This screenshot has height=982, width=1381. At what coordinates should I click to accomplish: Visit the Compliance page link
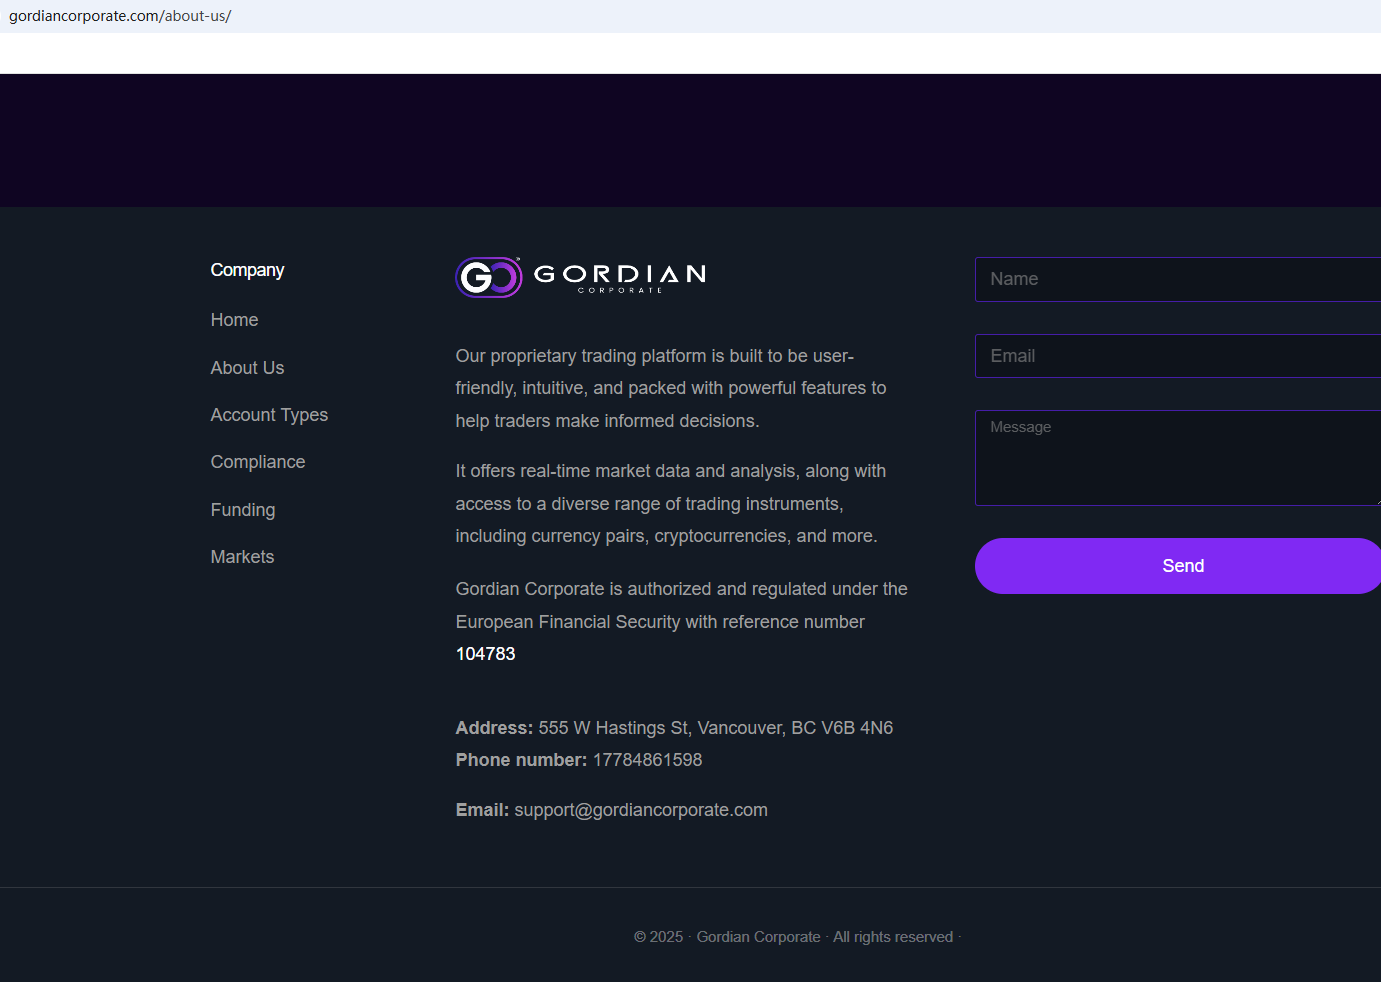pos(258,462)
